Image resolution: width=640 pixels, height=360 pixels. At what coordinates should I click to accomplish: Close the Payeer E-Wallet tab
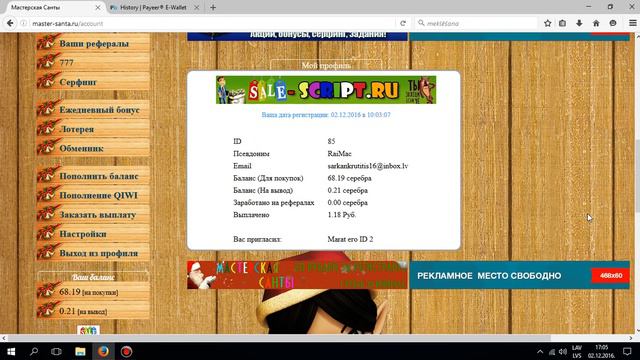coord(196,7)
